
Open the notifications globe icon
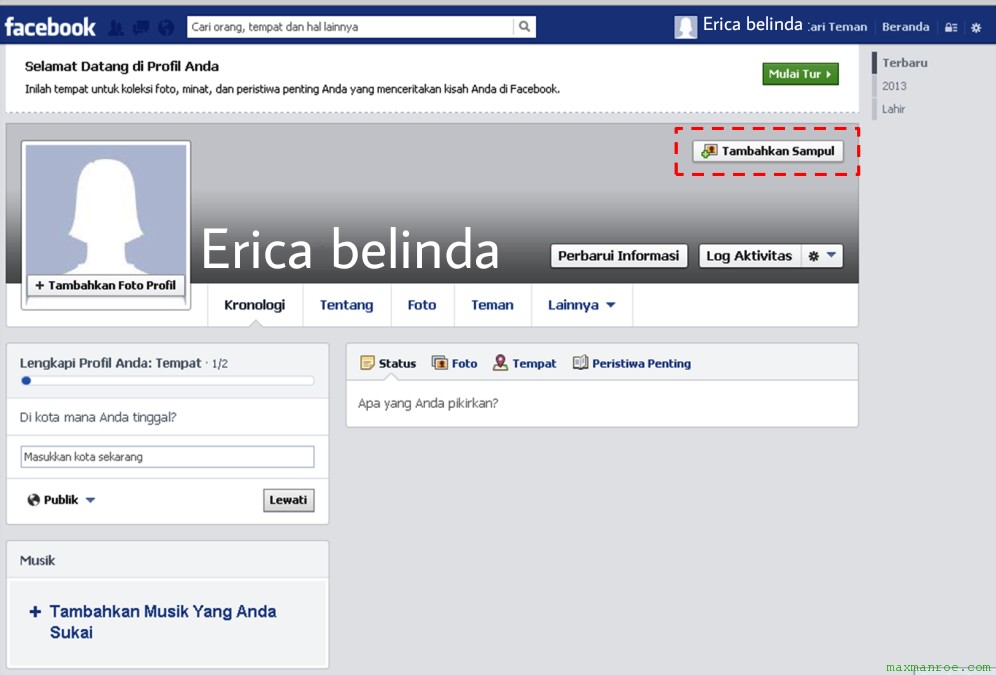click(x=166, y=28)
